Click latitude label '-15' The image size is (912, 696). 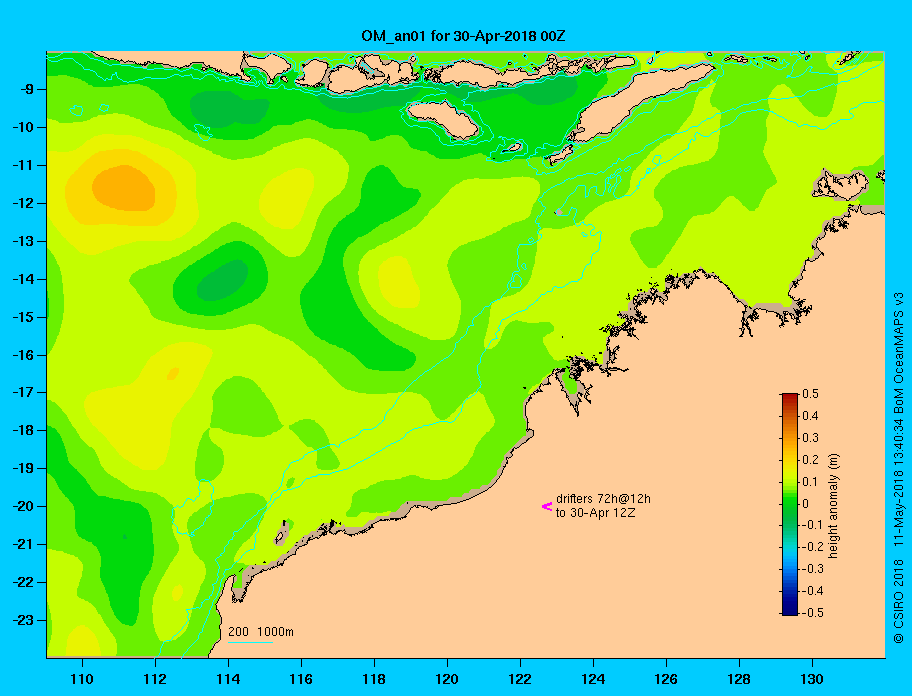coord(21,317)
